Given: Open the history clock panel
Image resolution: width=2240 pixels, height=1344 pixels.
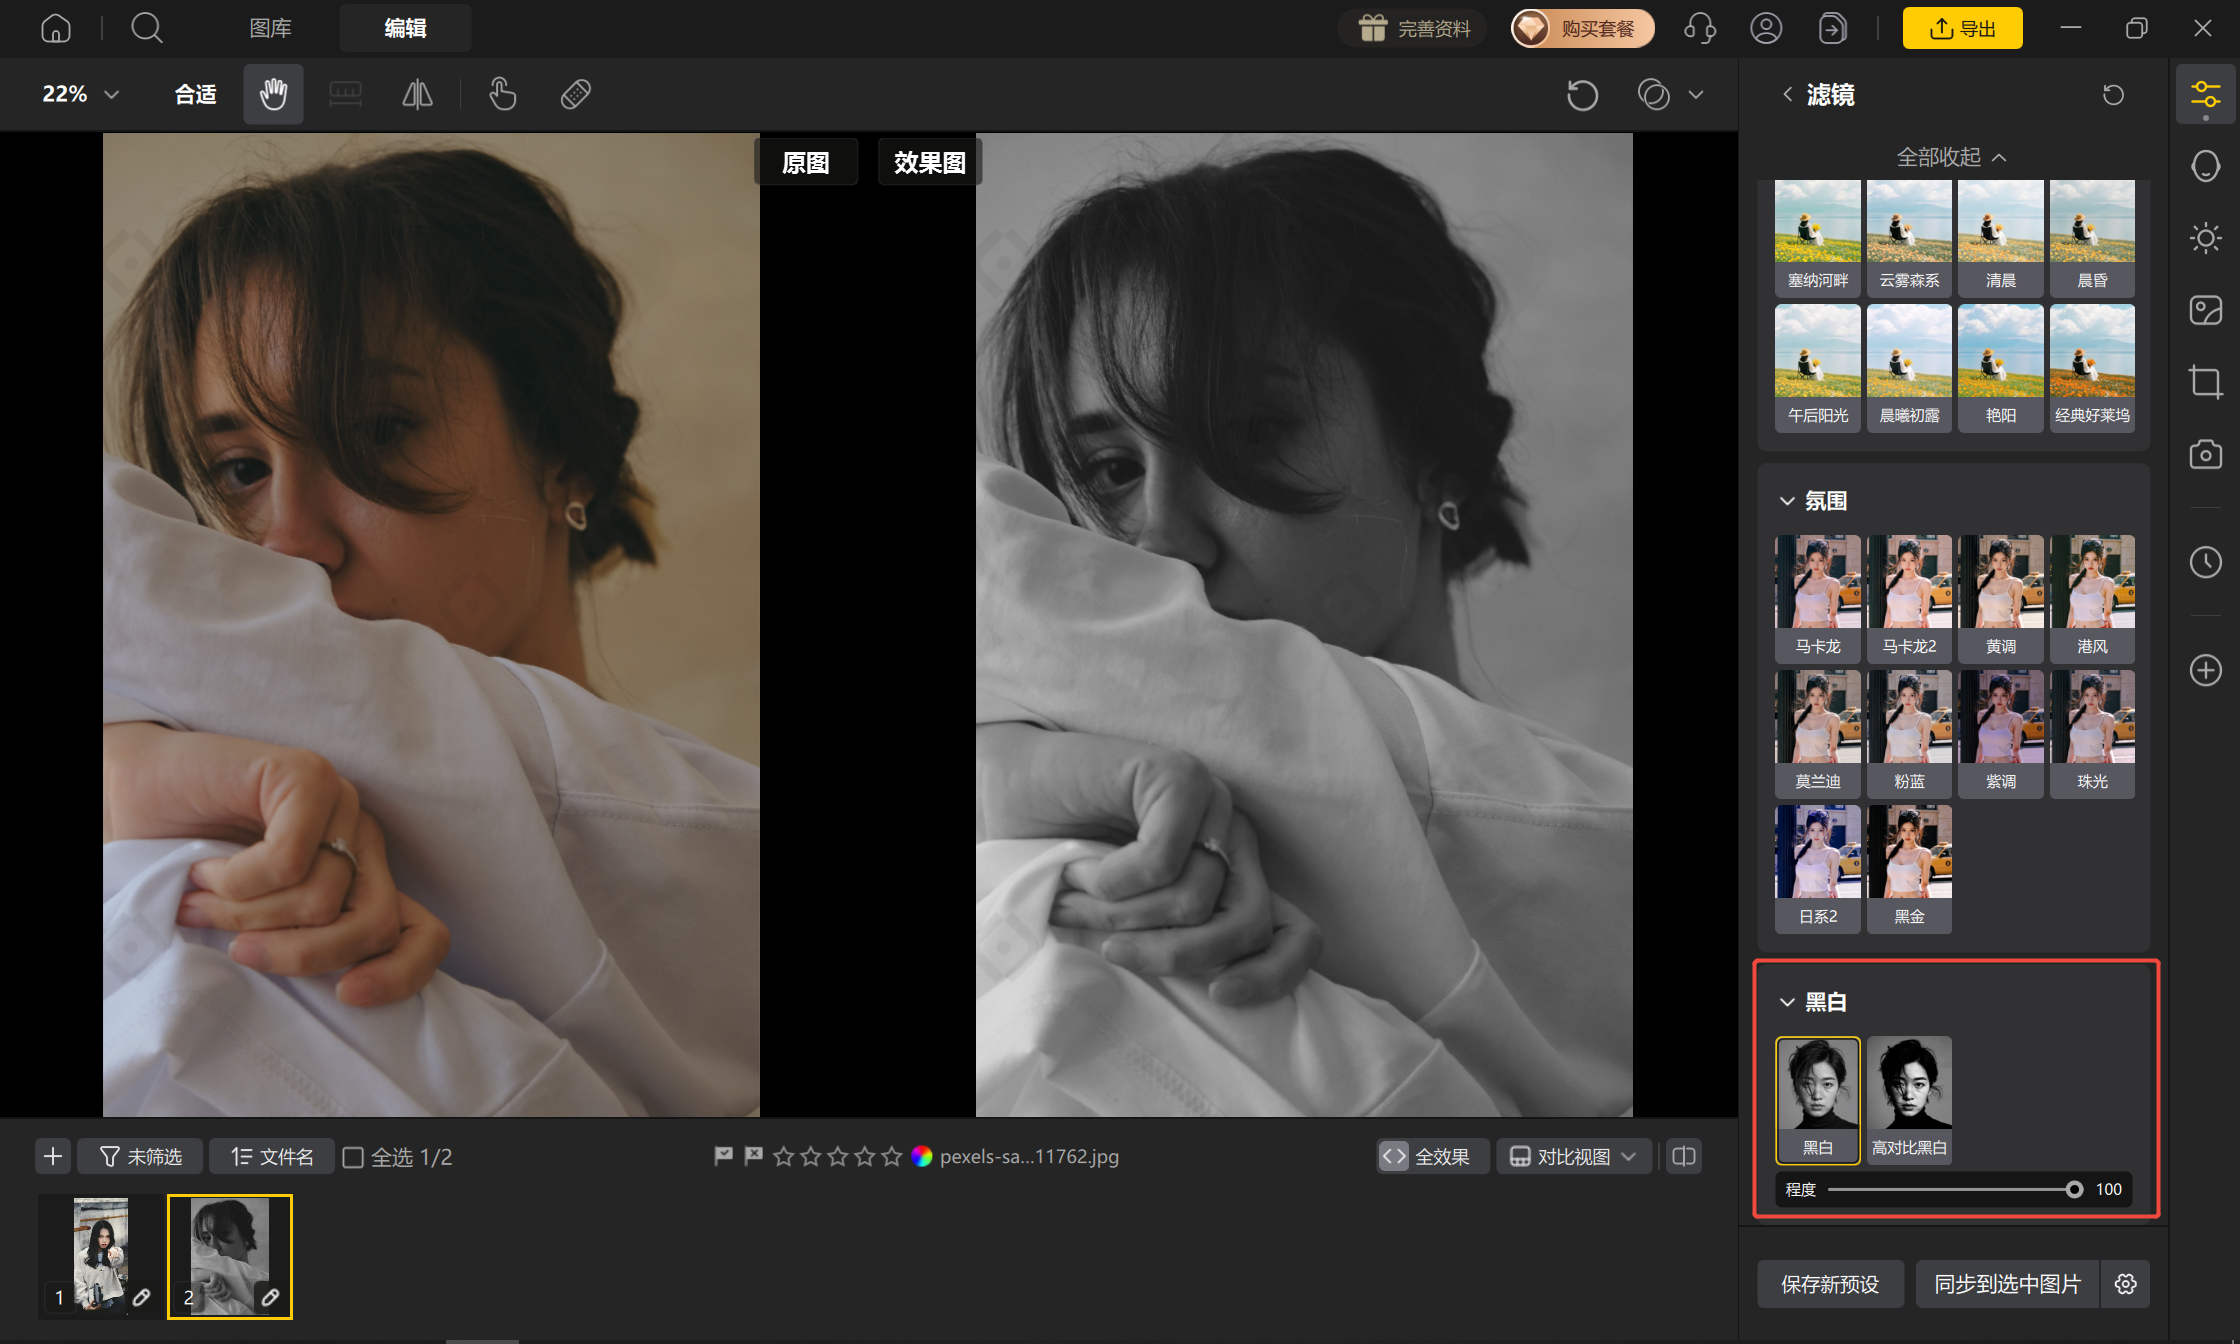Looking at the screenshot, I should tap(2205, 562).
